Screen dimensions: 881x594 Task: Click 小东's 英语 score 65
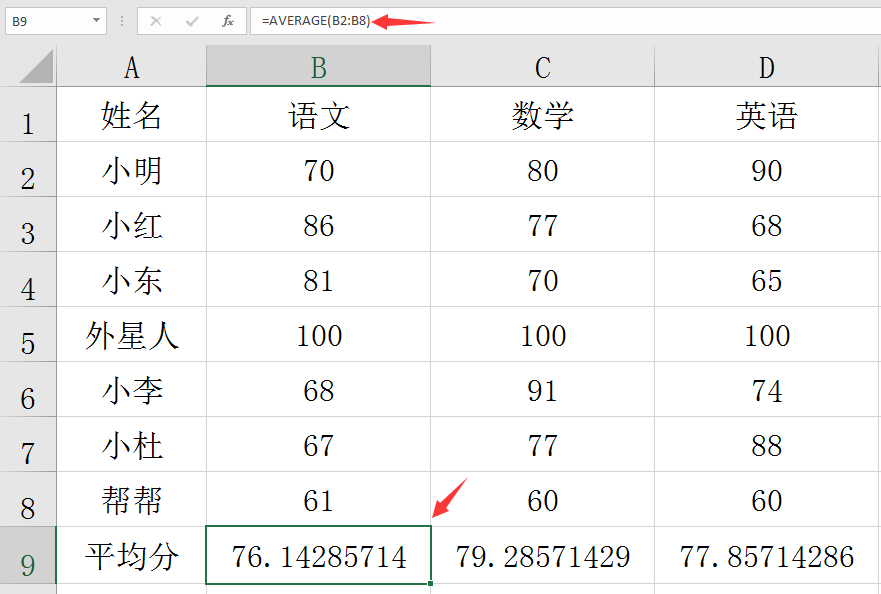767,279
